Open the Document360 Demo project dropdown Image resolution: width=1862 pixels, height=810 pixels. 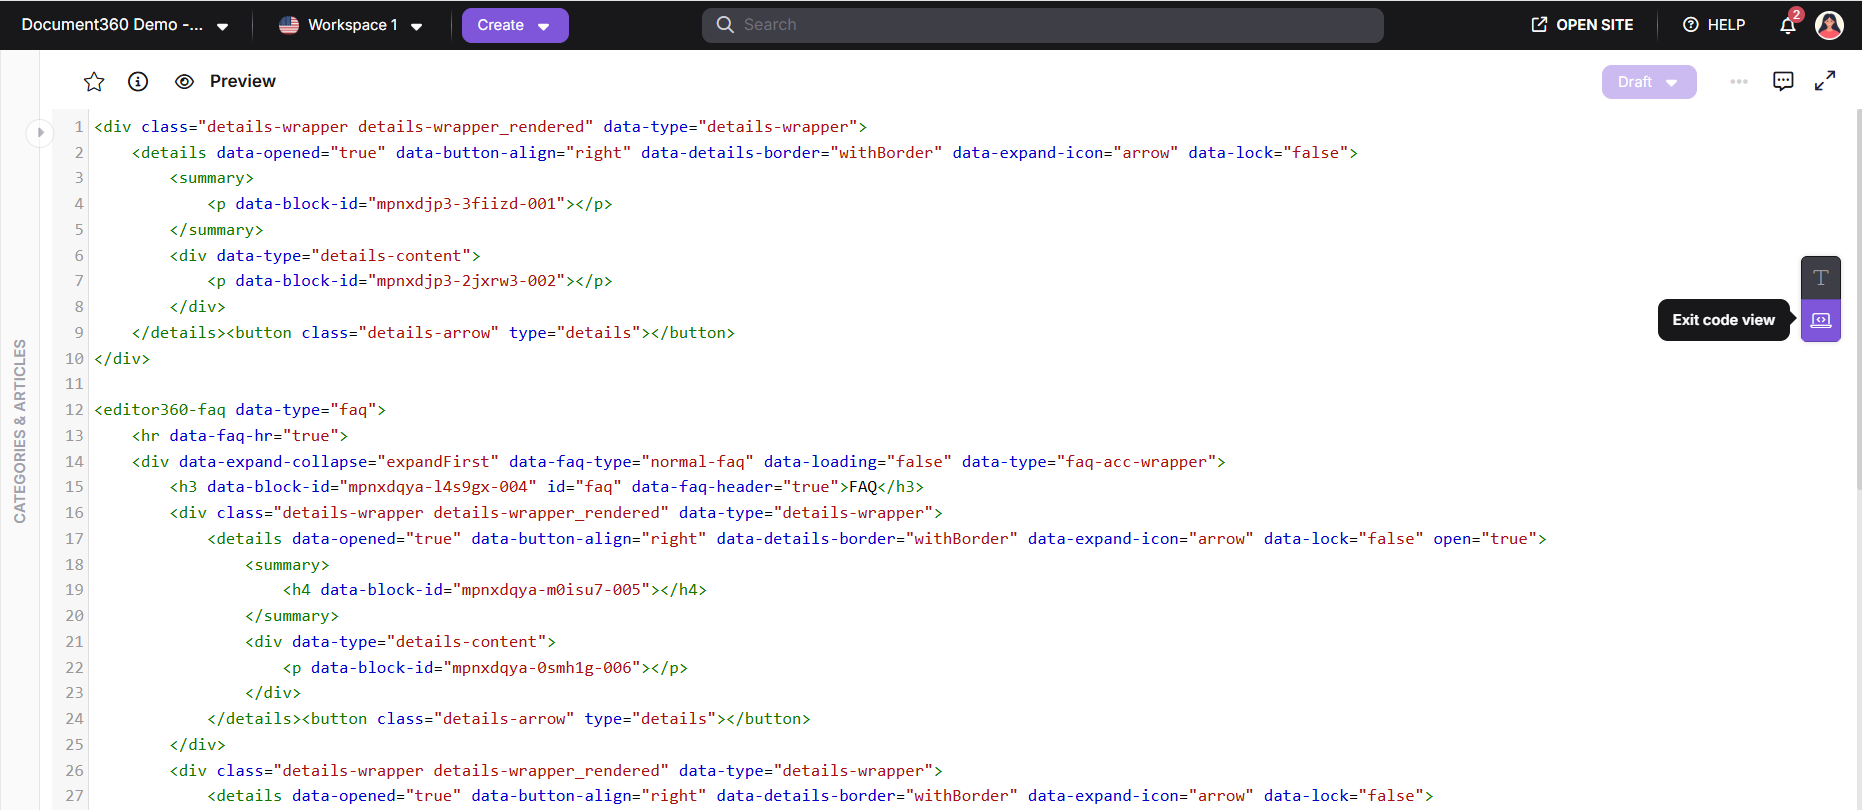[x=125, y=25]
